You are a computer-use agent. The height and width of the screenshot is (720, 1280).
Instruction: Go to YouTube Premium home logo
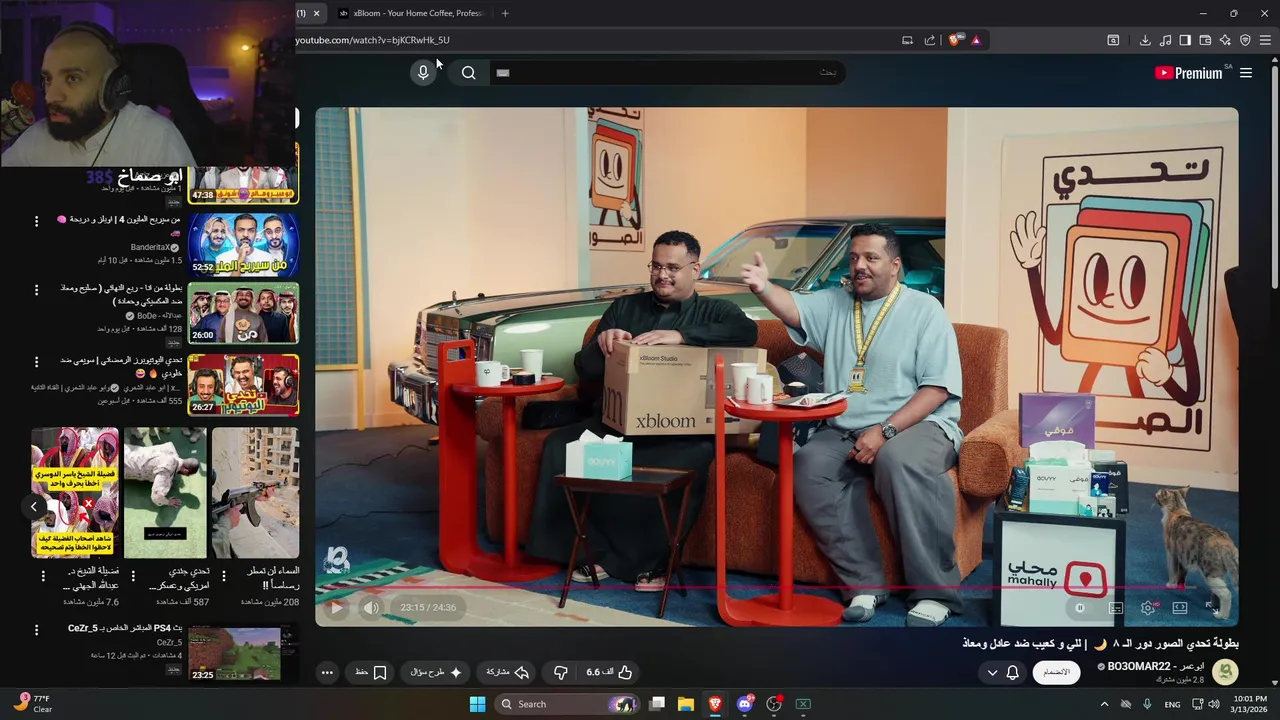[x=1188, y=73]
